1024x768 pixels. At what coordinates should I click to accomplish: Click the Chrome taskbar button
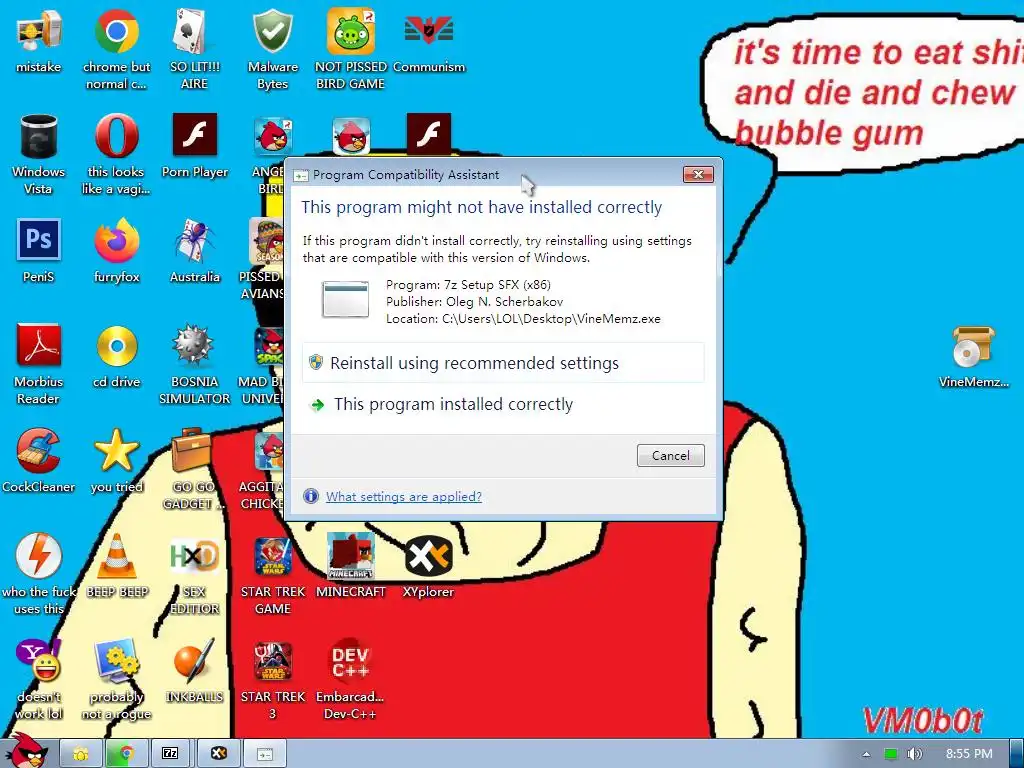click(126, 754)
